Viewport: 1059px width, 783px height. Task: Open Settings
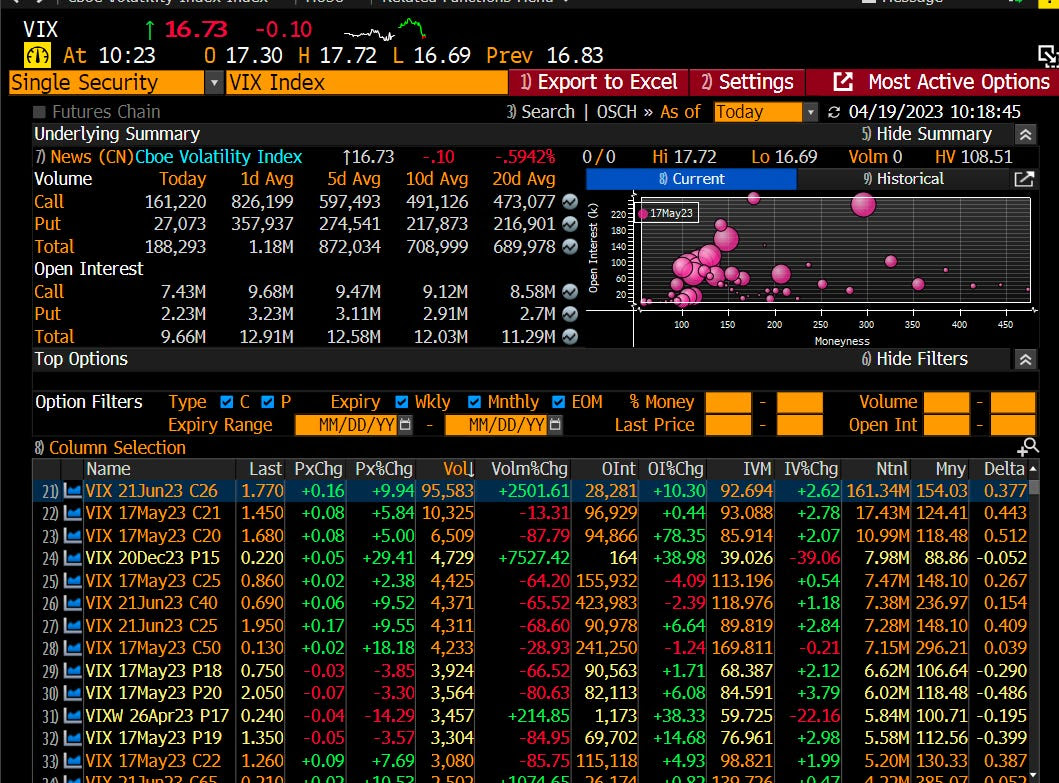pos(747,82)
